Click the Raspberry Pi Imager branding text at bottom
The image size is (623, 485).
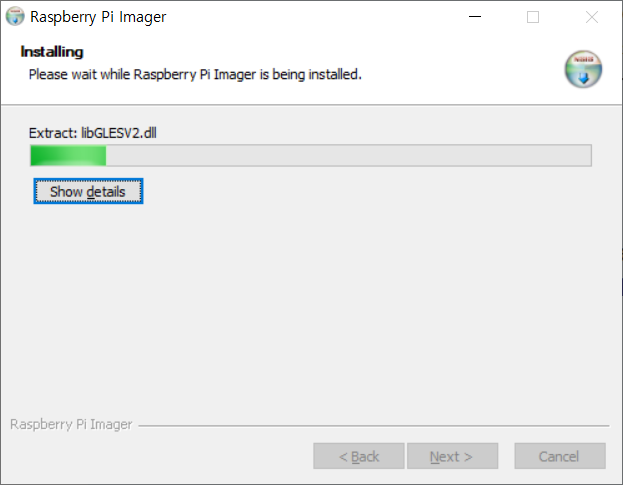(x=71, y=425)
